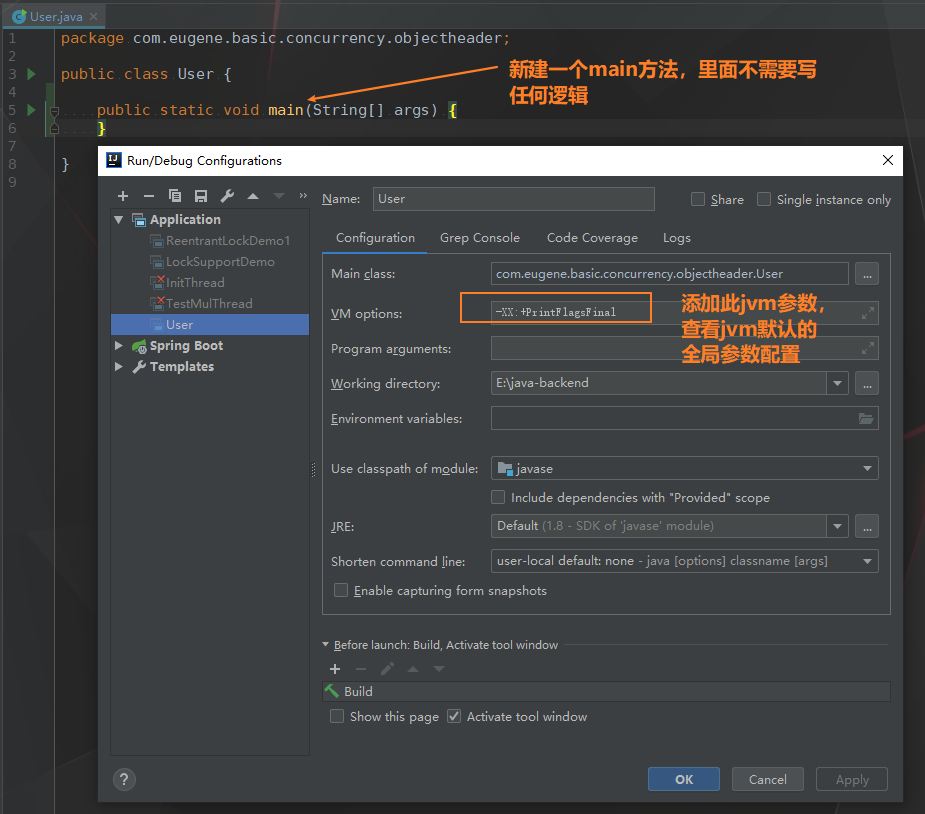This screenshot has width=925, height=814.
Task: Click Cancel button
Action: click(767, 779)
